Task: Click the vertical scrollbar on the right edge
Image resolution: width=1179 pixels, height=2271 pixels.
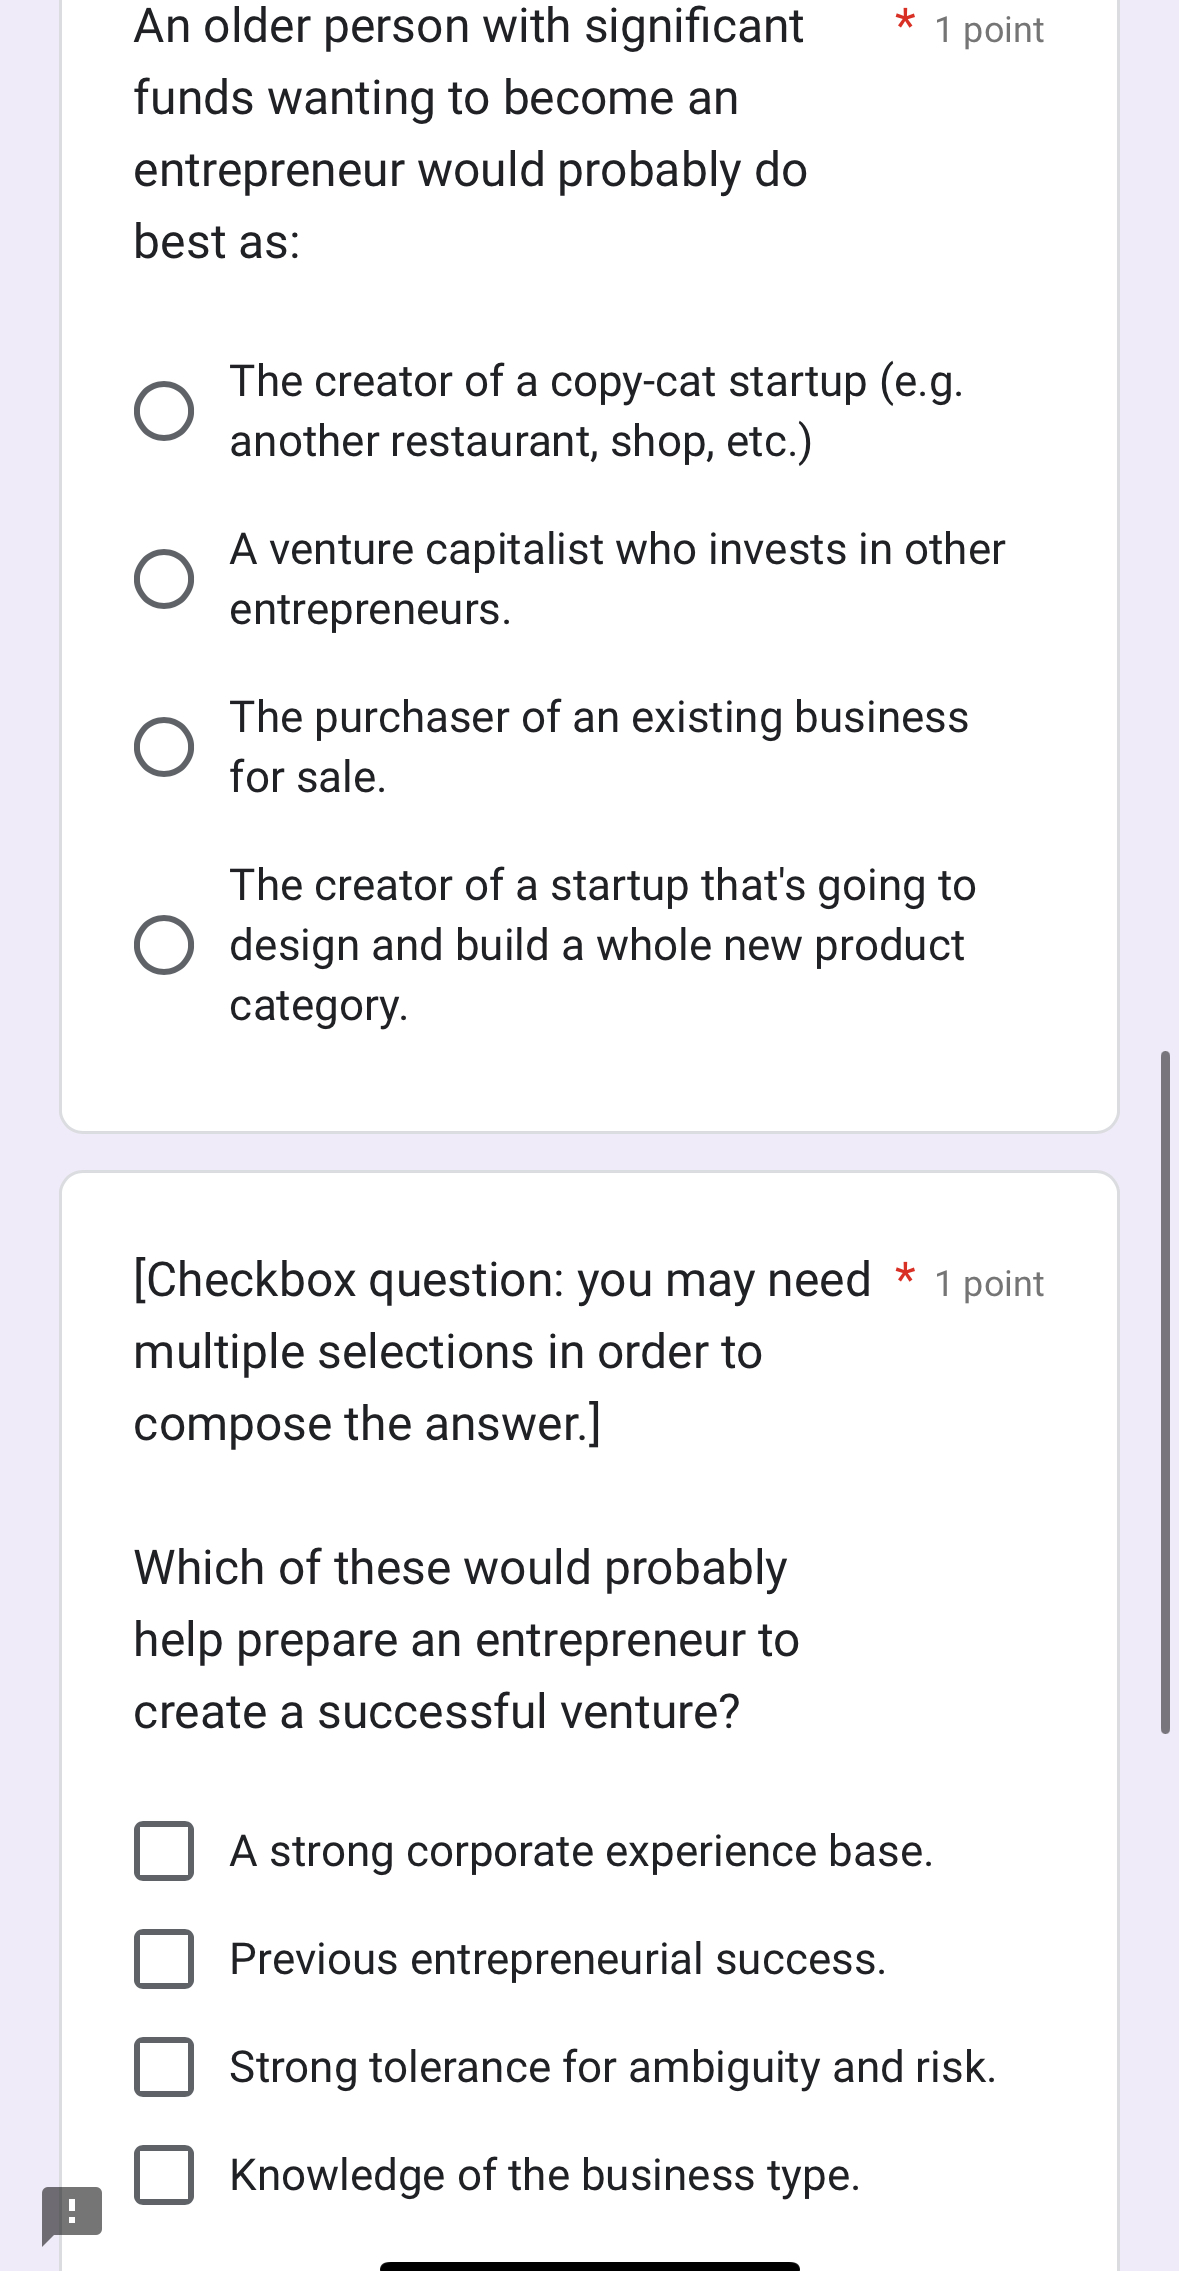Action: pyautogui.click(x=1164, y=1390)
